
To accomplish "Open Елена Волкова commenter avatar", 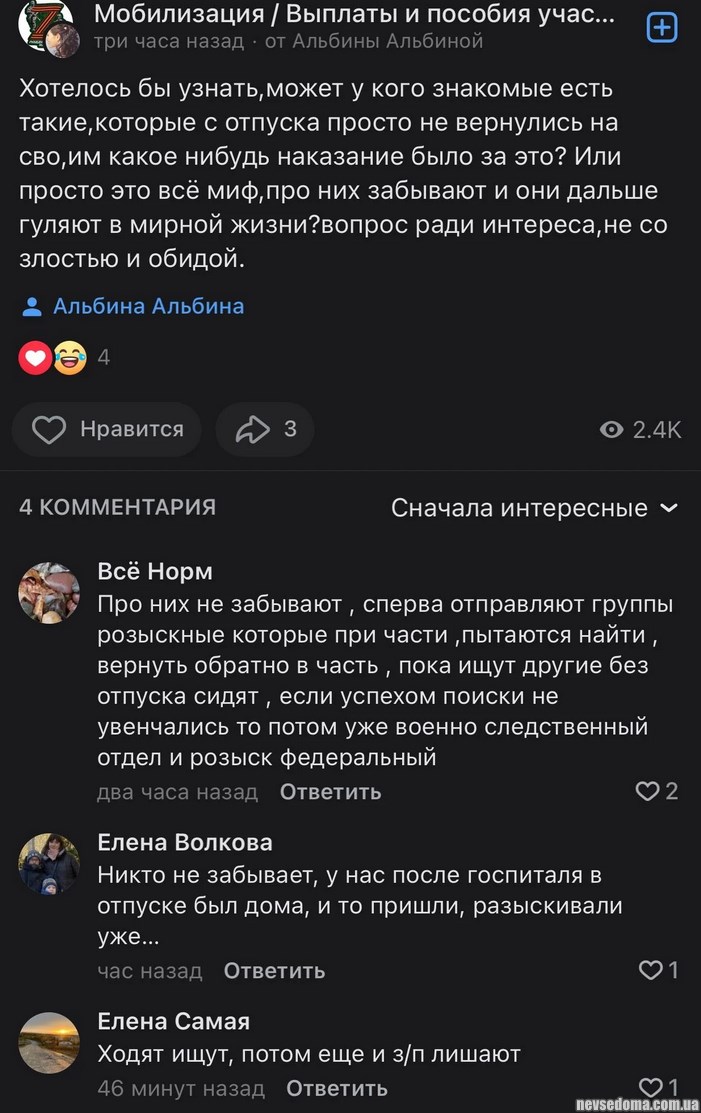I will 49,863.
